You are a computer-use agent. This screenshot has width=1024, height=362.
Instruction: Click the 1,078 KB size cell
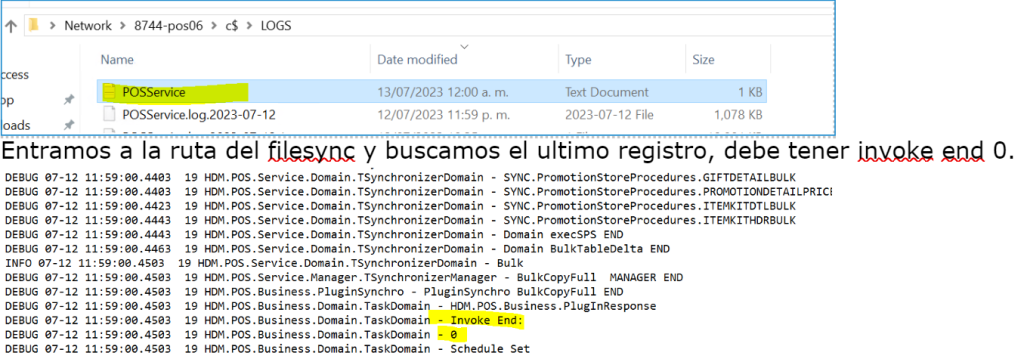[x=738, y=115]
